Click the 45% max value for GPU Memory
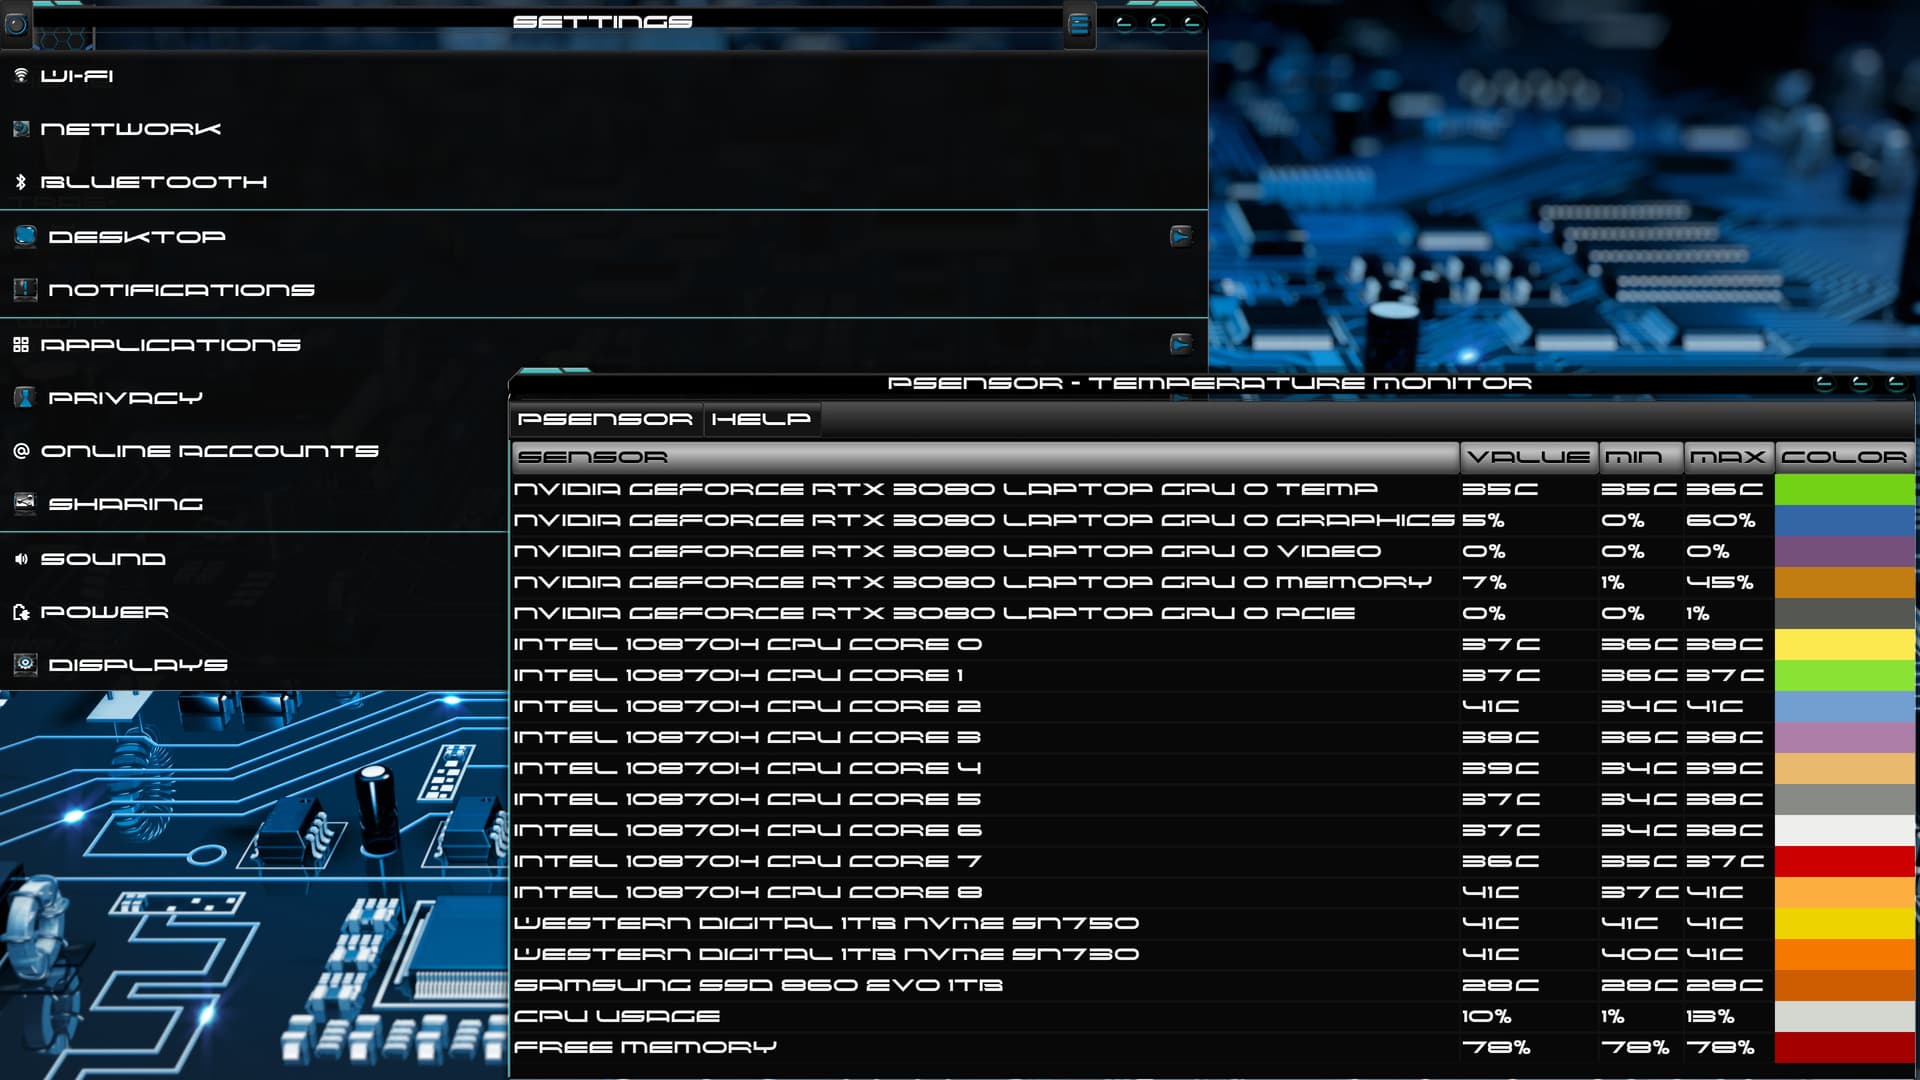Viewport: 1920px width, 1080px height. pos(1720,582)
